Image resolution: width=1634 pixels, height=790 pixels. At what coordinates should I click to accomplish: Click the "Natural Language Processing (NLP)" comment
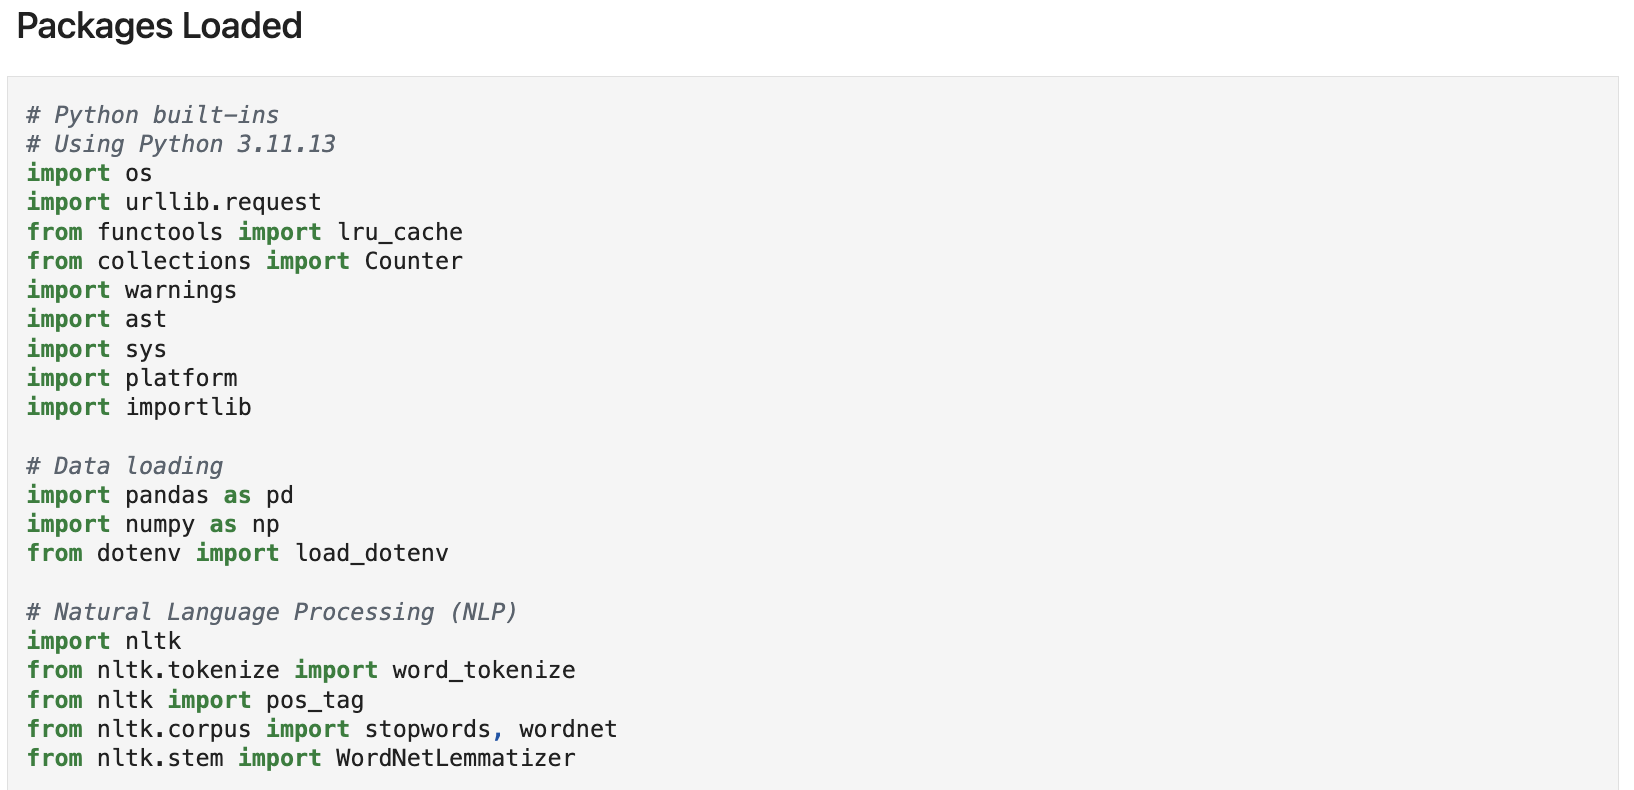point(285,612)
